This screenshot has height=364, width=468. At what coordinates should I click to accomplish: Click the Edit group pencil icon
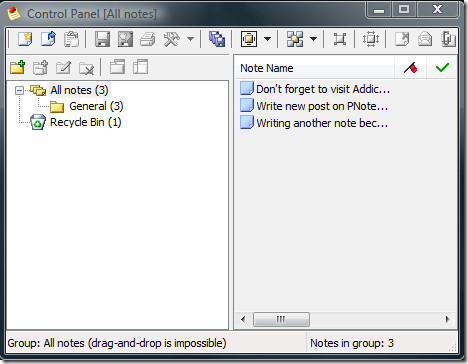point(63,67)
